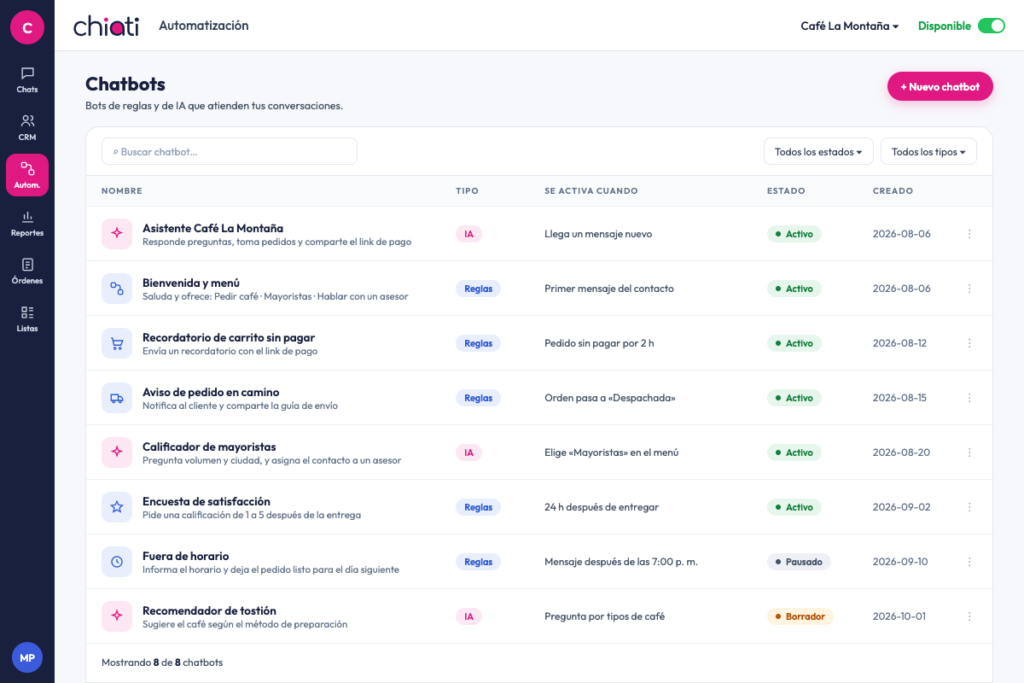
Task: Click the pink C workspace avatar
Action: [x=27, y=27]
